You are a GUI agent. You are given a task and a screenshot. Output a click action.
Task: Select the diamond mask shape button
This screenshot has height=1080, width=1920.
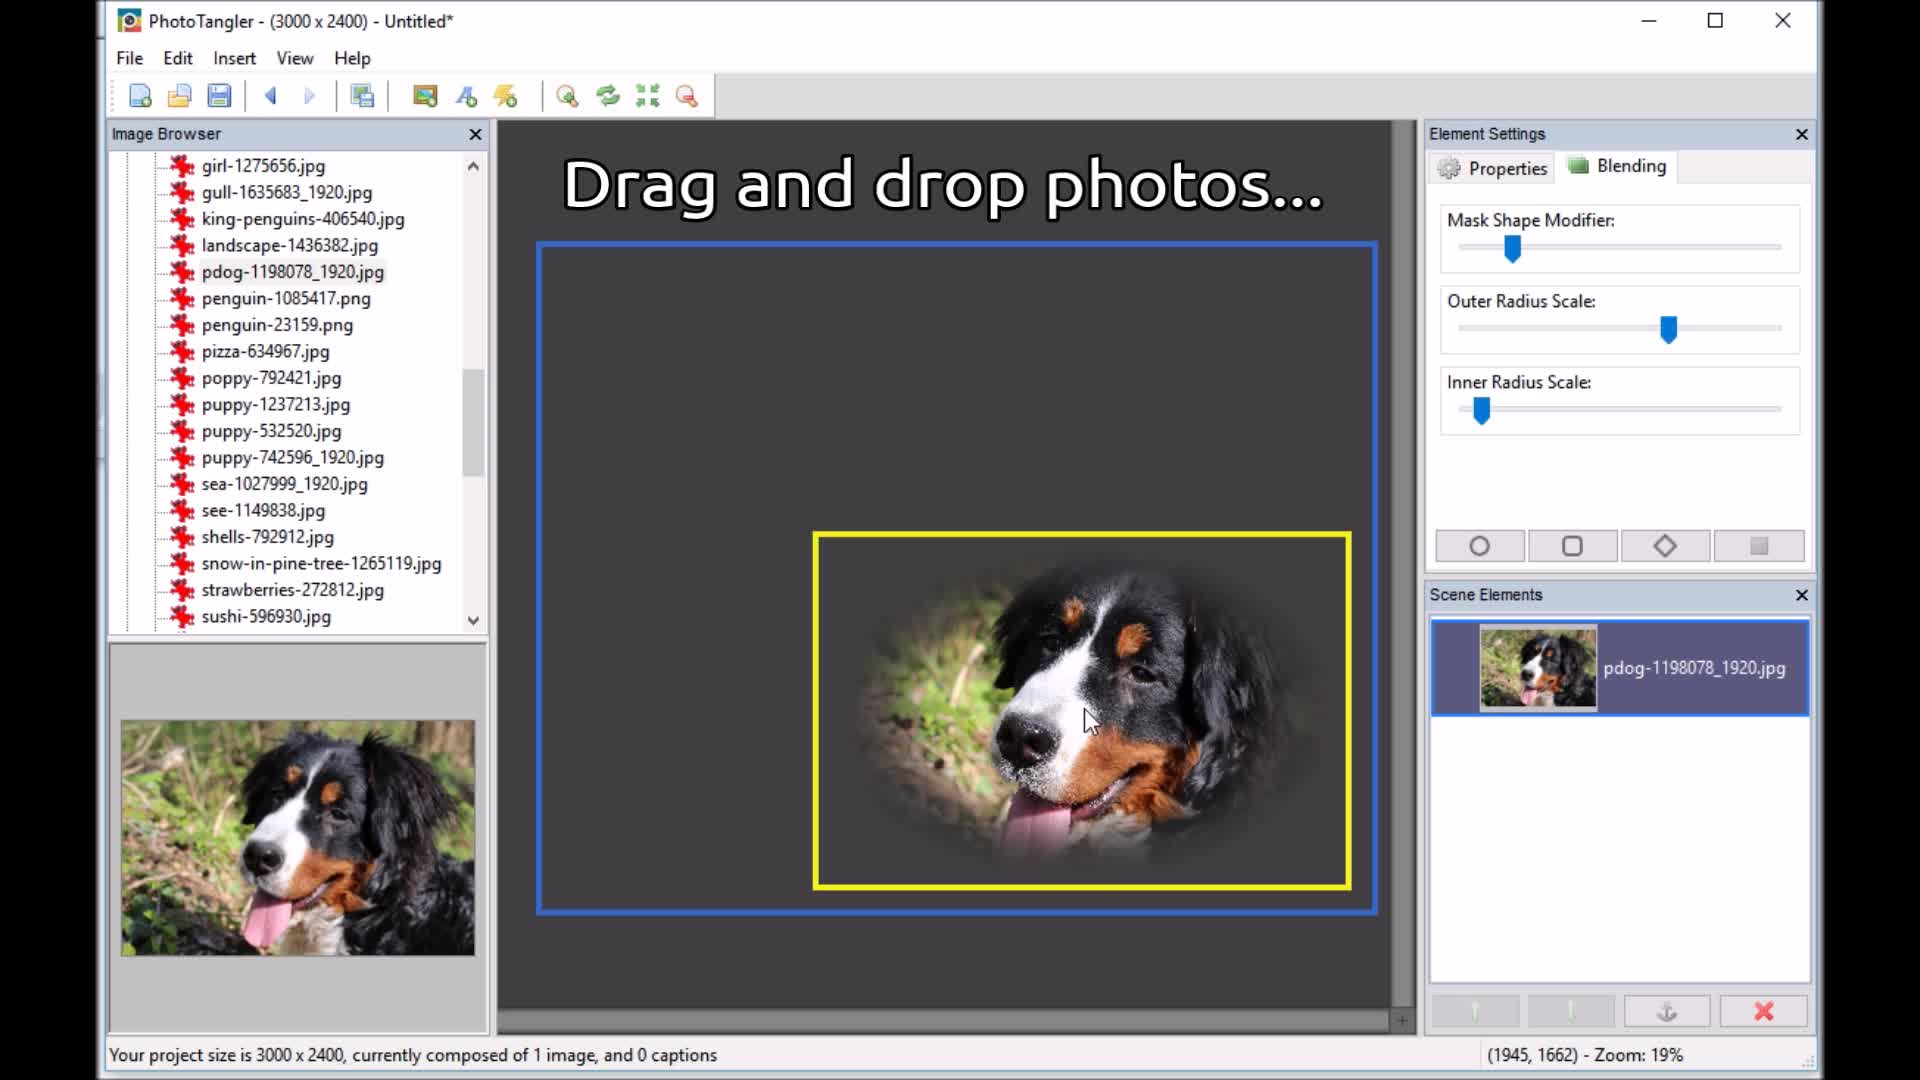(1665, 546)
